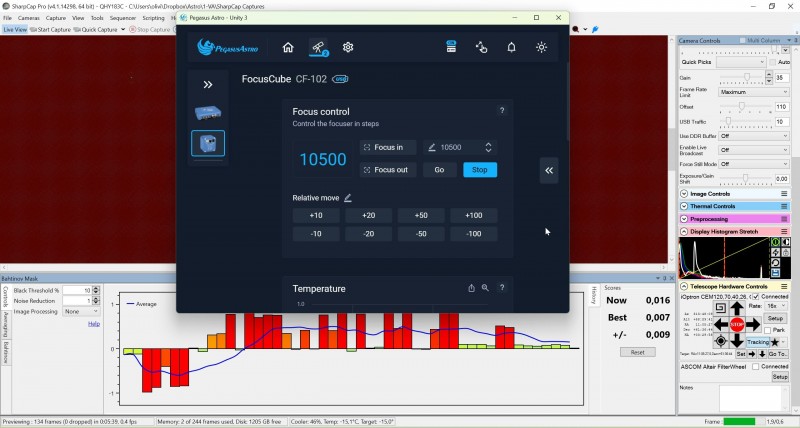Viewport: 800px width, 428px height.
Task: Open SharpCap File menu
Action: [7, 18]
